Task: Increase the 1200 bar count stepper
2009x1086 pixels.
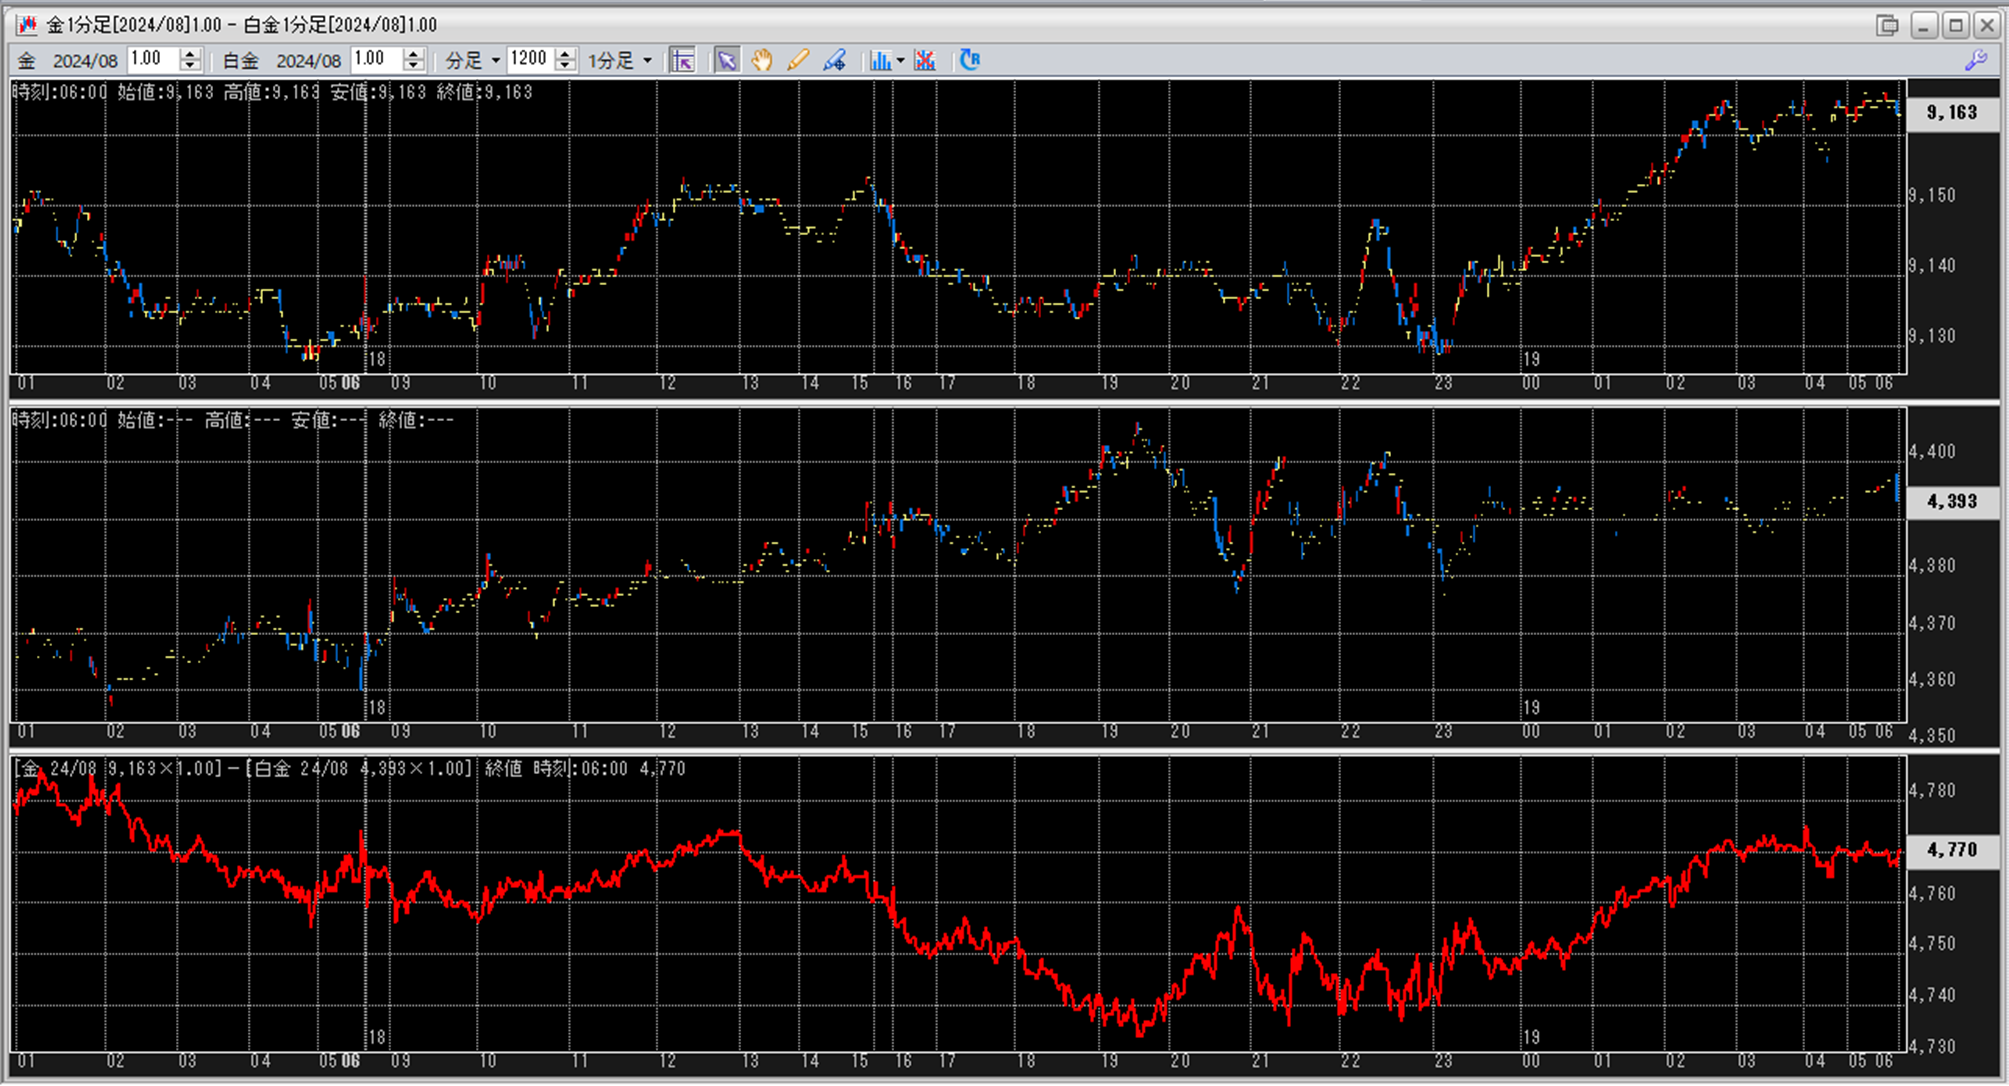Action: tap(566, 54)
